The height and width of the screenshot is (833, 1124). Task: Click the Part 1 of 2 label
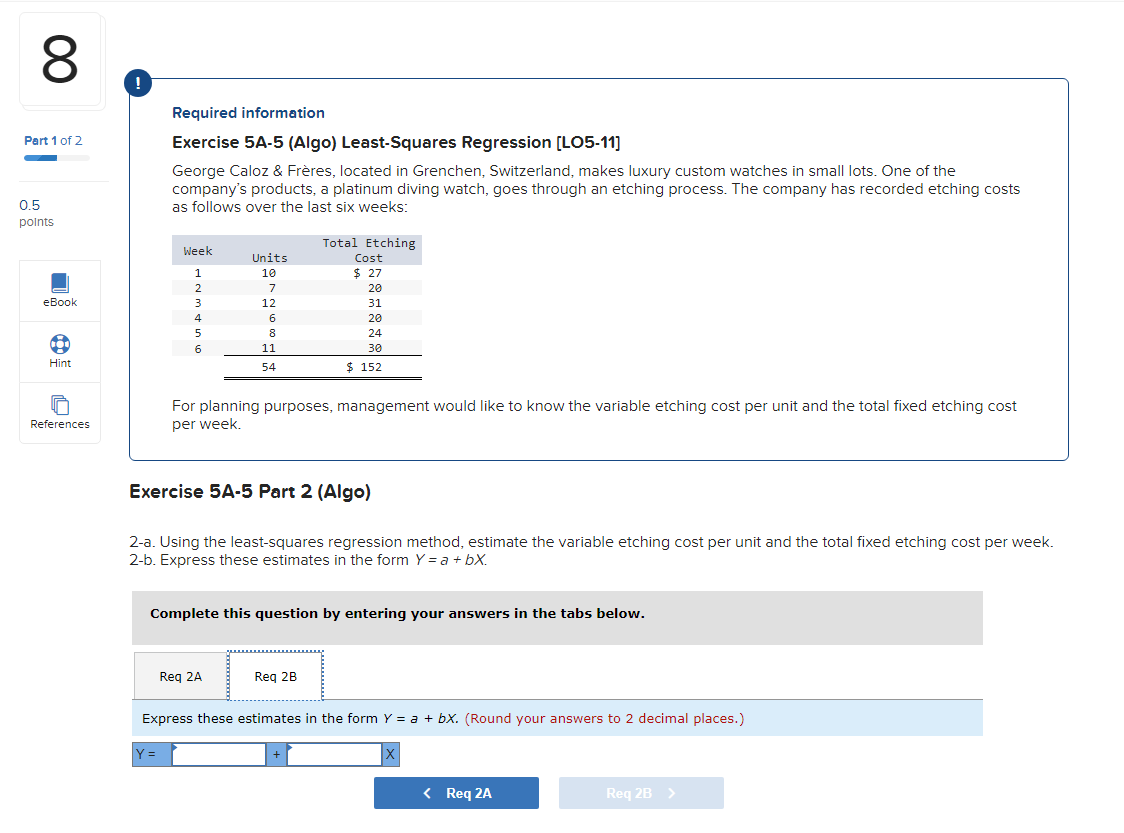(x=52, y=140)
